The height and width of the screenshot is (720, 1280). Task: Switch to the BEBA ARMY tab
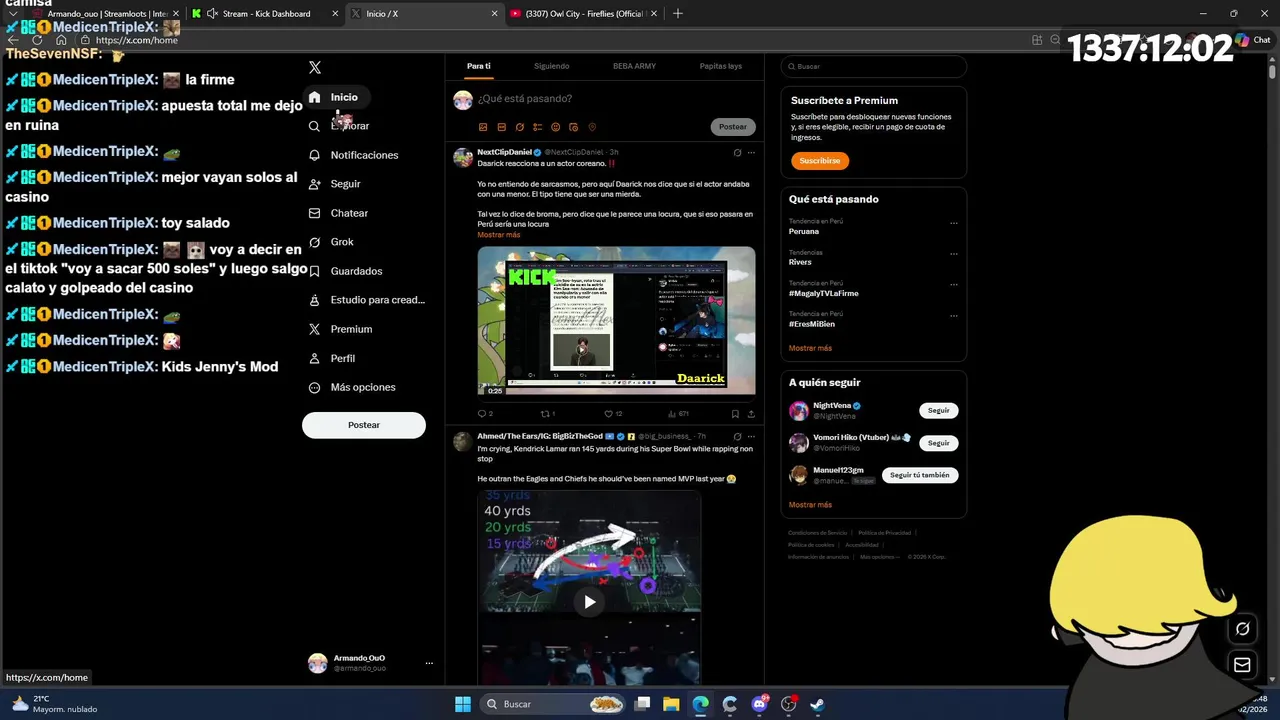[634, 66]
